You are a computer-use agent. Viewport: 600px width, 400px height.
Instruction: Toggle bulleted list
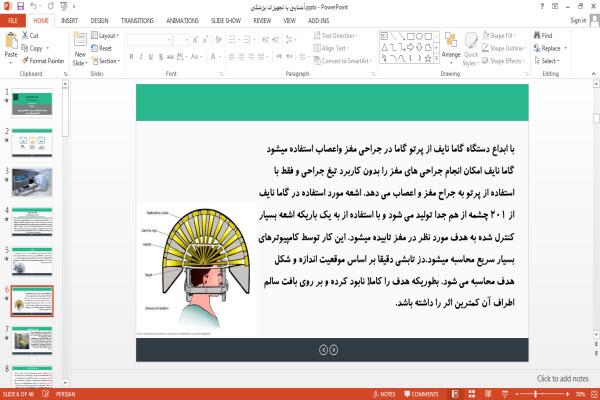click(233, 40)
